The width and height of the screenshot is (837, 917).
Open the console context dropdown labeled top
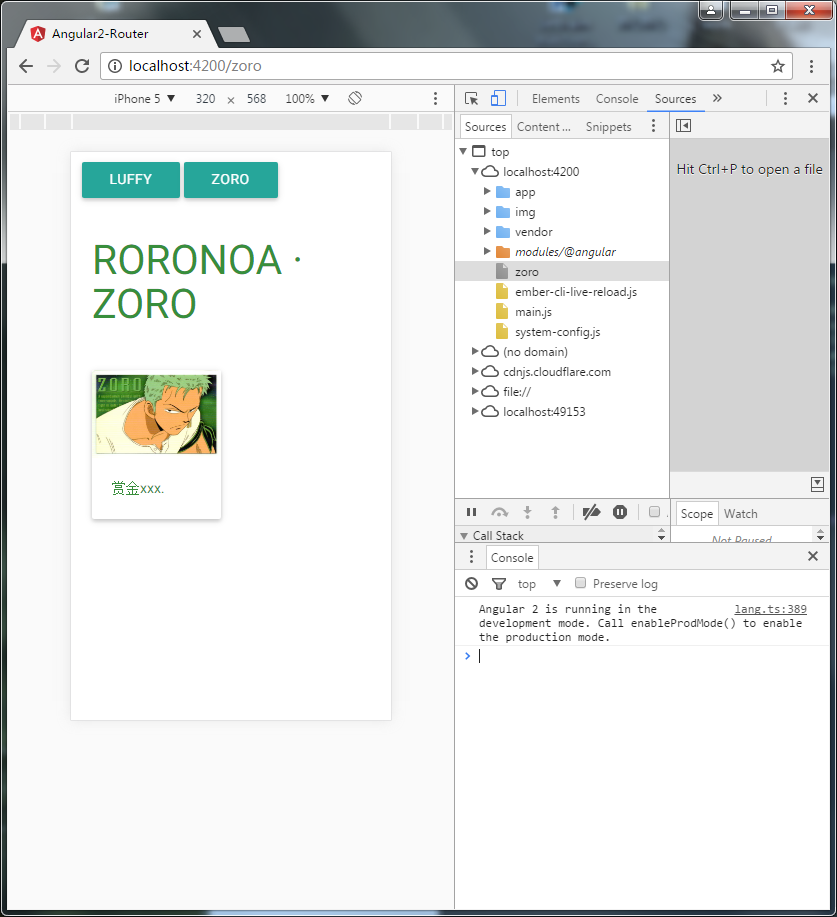point(539,584)
